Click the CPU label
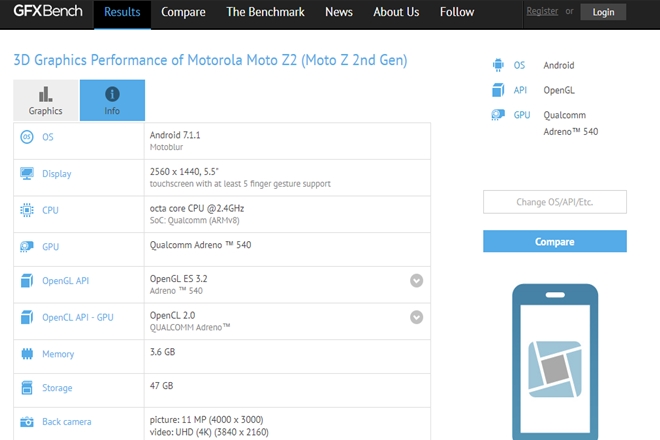Viewport: 660px width, 440px height. click(50, 210)
